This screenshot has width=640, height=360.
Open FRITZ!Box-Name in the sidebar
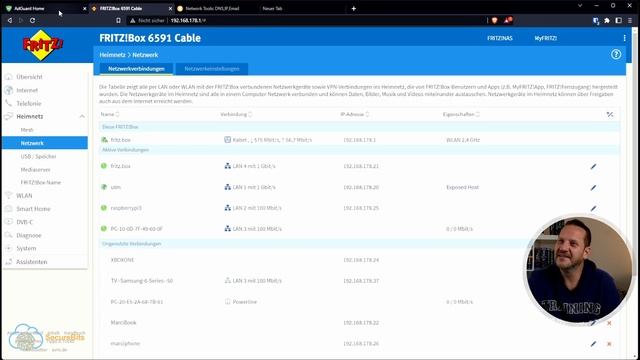(x=40, y=182)
